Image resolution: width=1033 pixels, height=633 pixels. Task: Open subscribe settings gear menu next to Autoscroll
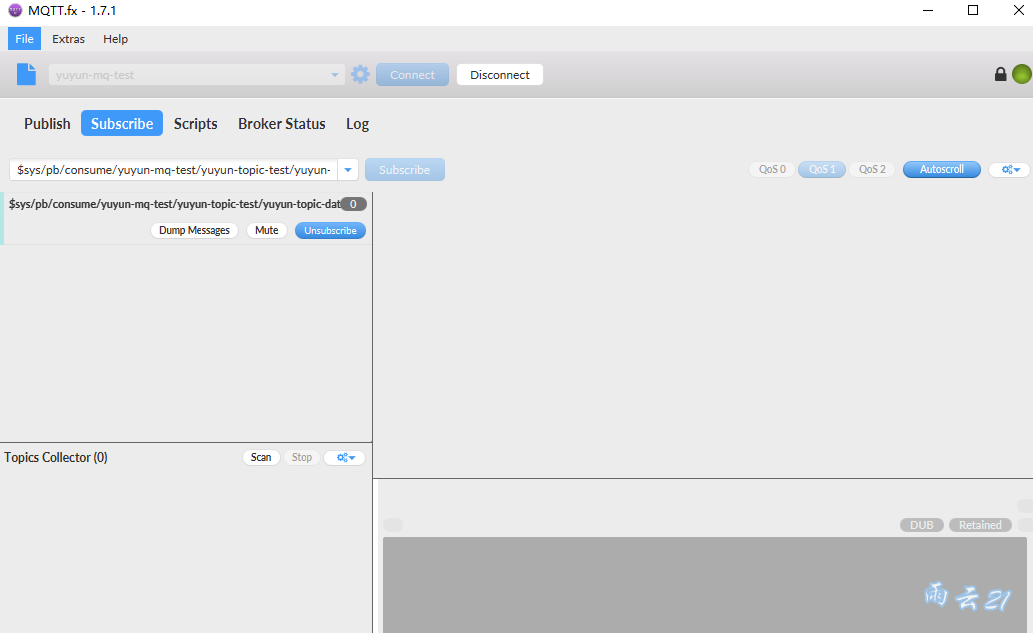(x=1011, y=170)
